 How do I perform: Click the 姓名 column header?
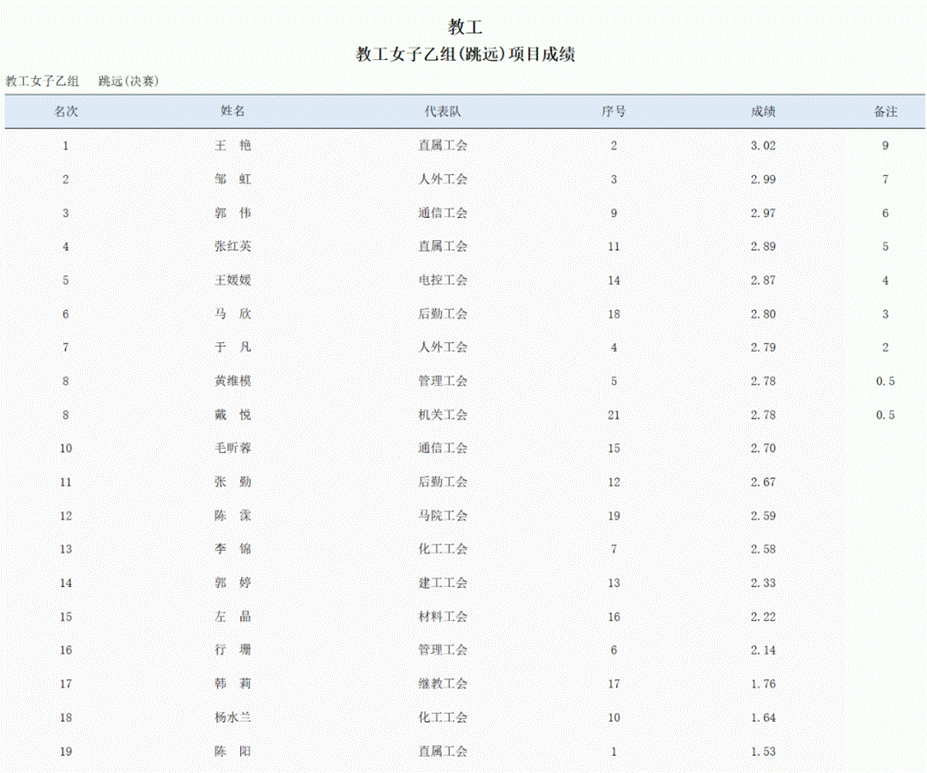(x=232, y=112)
